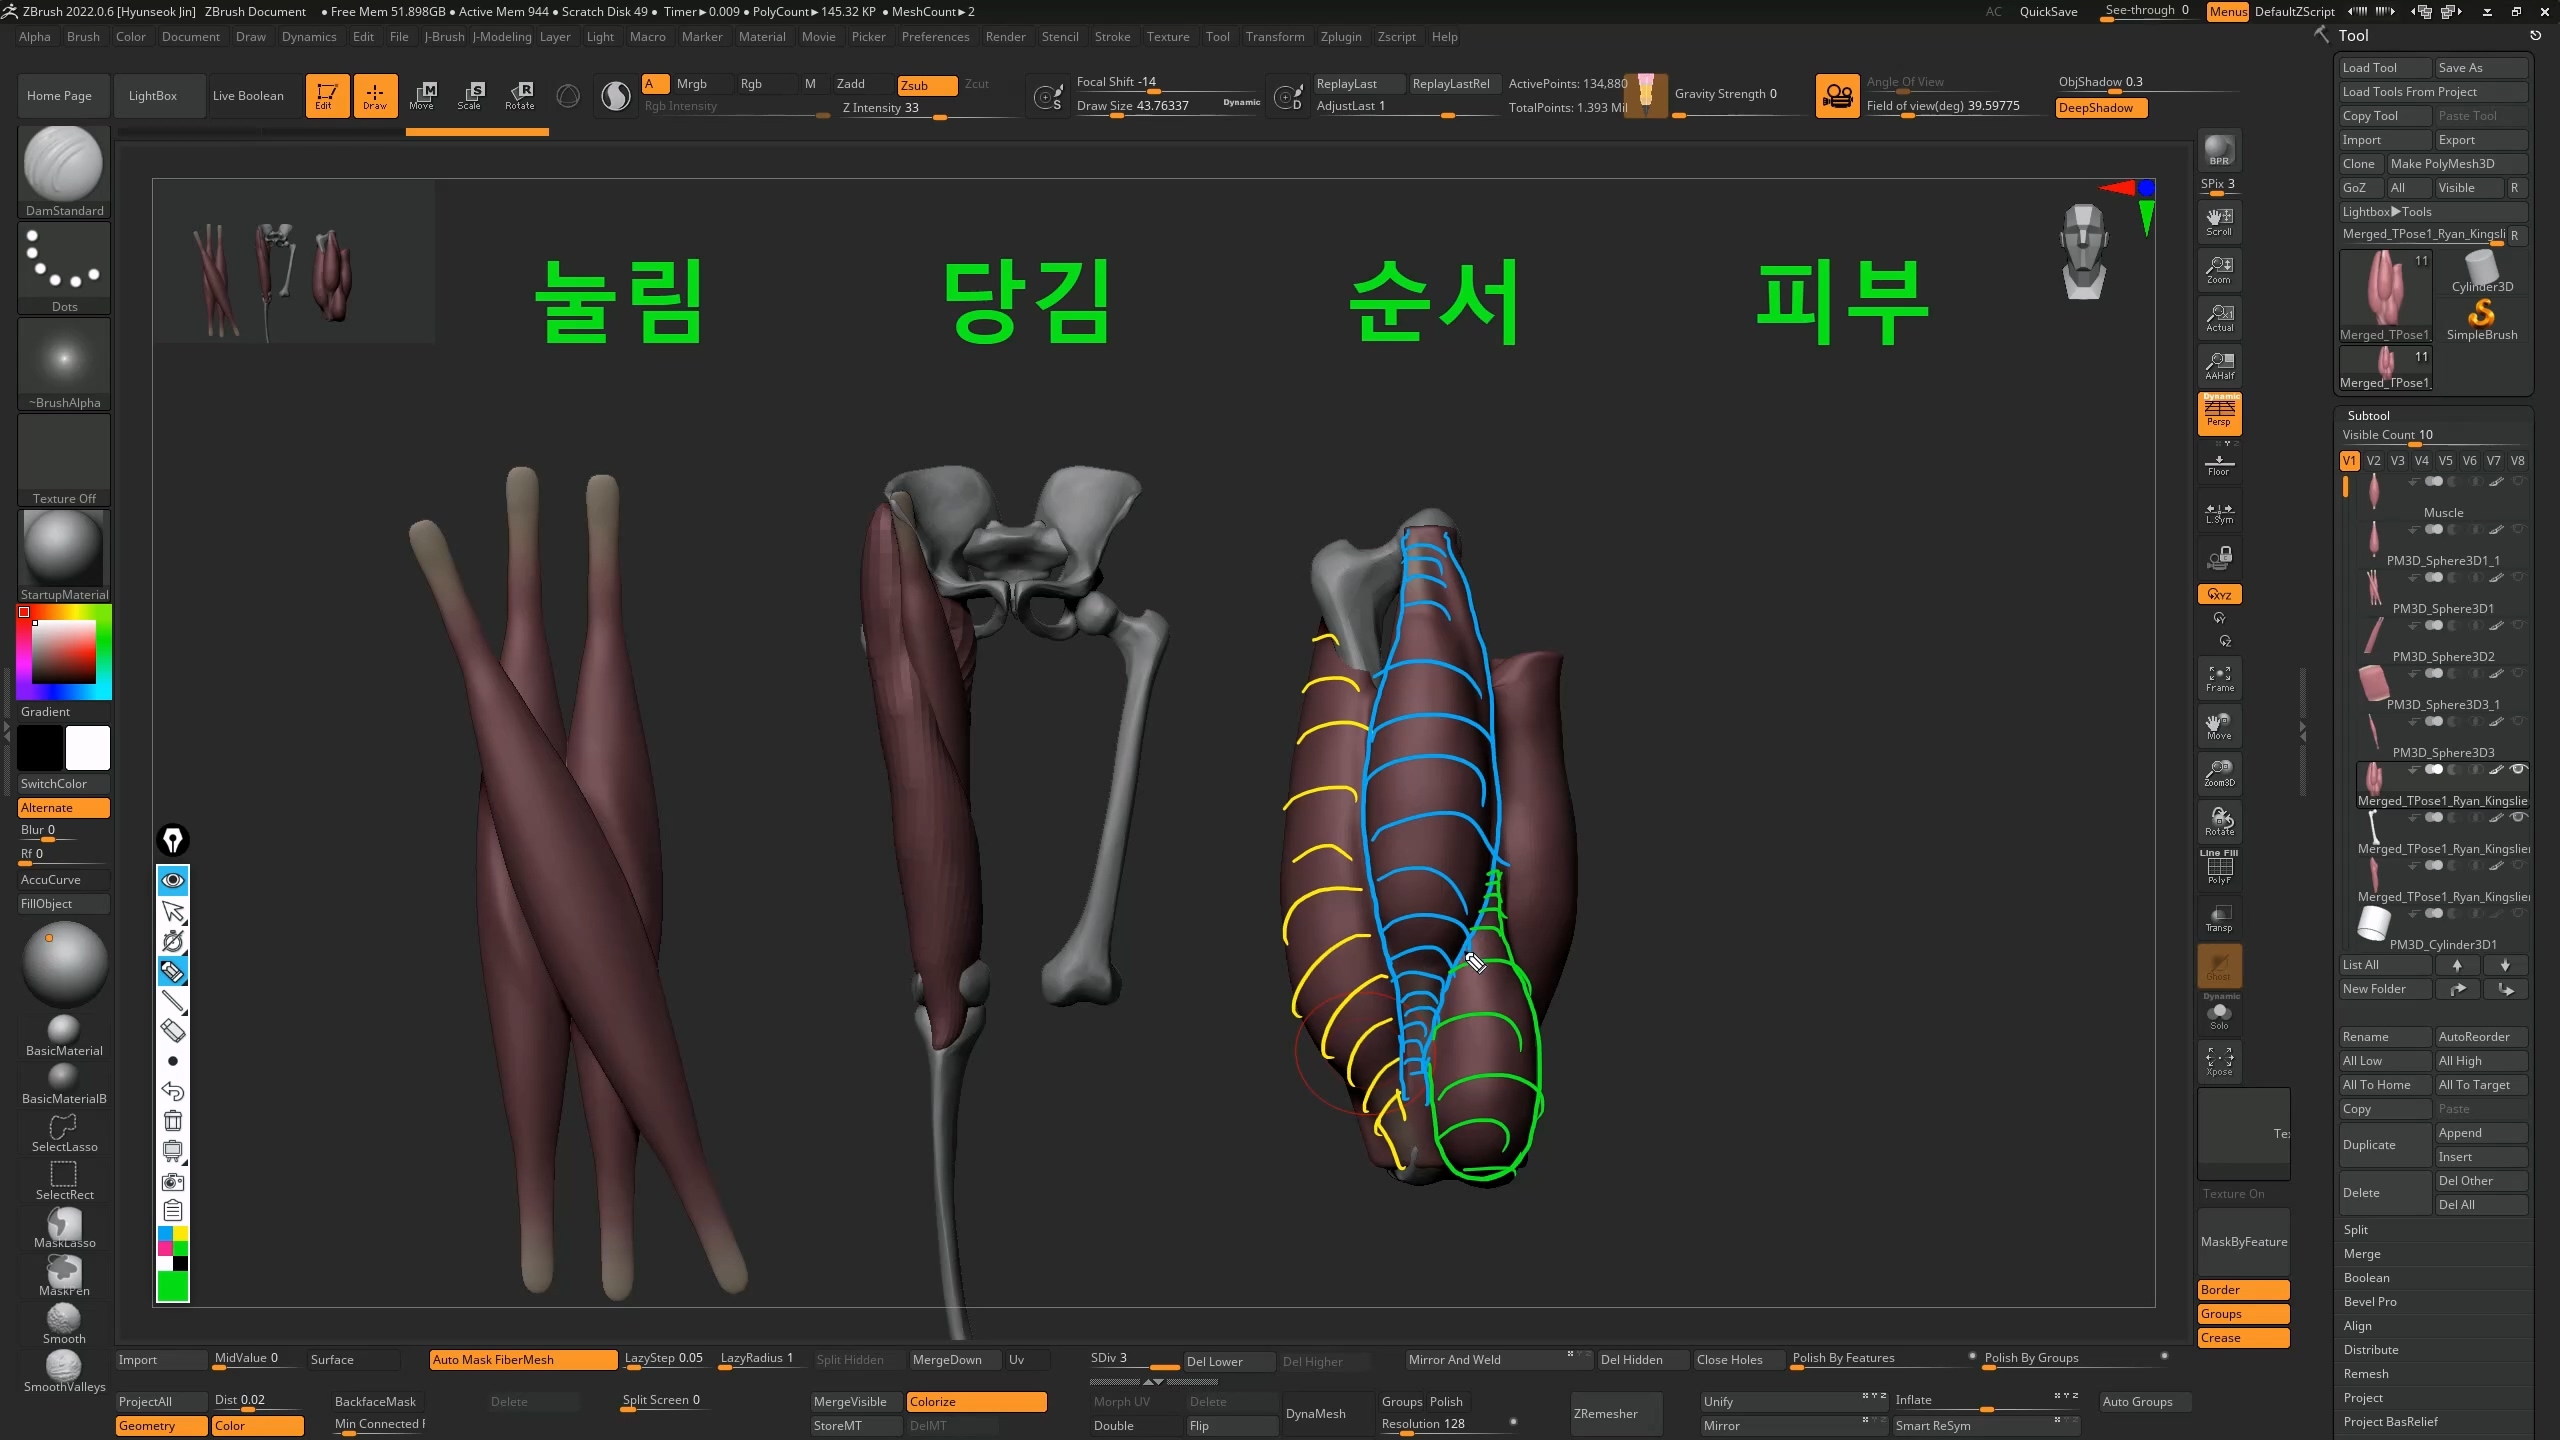2560x1440 pixels.
Task: Toggle Persp perspective view icon
Action: click(2219, 413)
